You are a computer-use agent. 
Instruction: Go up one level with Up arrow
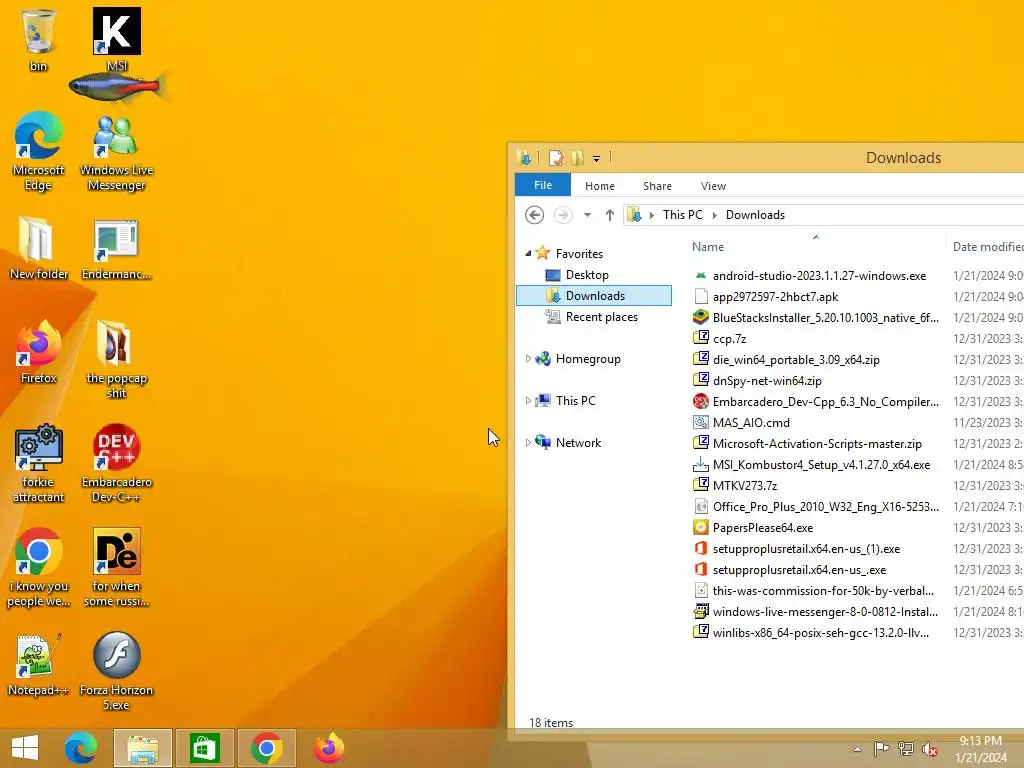pyautogui.click(x=609, y=215)
